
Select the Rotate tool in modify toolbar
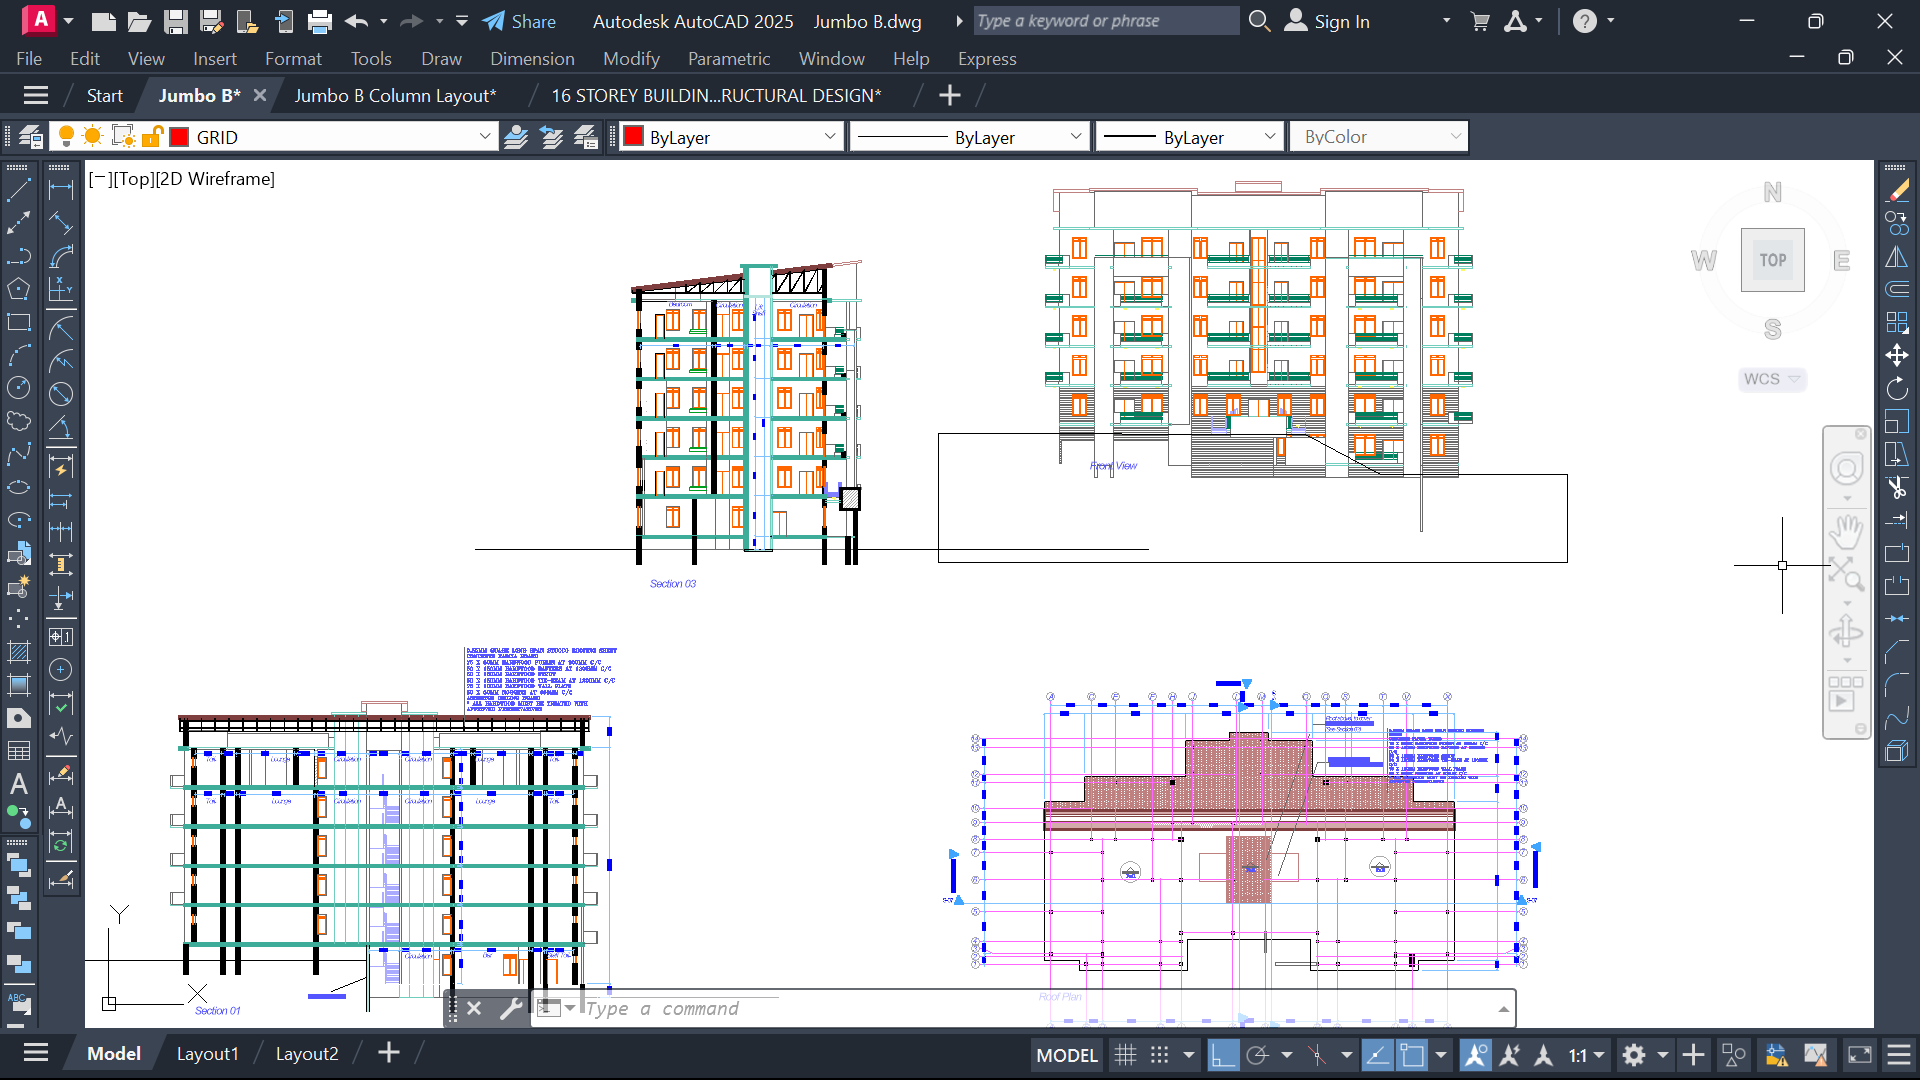pyautogui.click(x=1897, y=388)
